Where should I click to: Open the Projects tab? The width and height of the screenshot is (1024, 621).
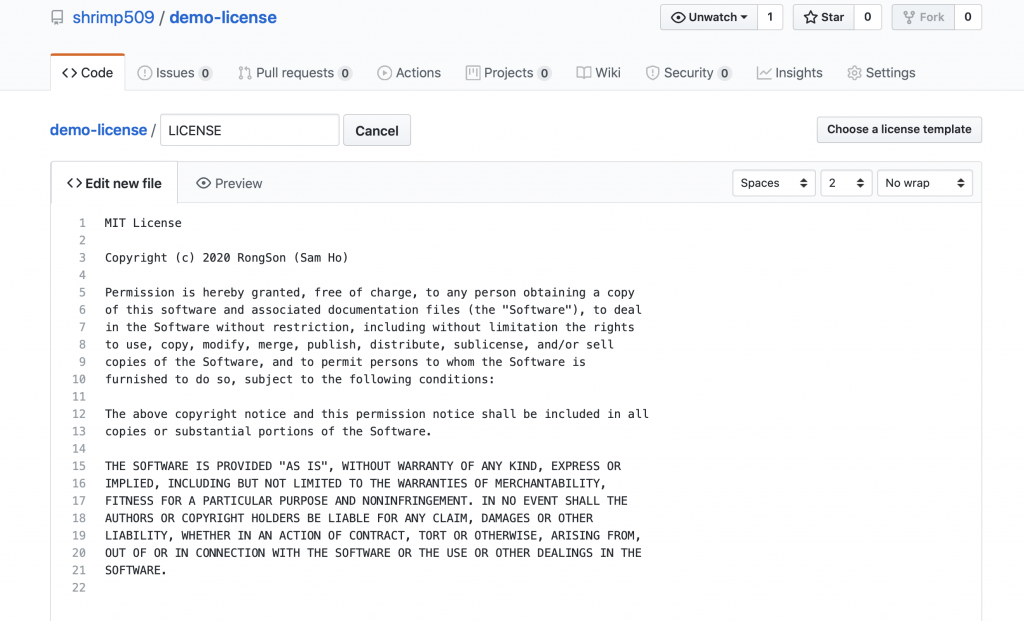[x=508, y=72]
